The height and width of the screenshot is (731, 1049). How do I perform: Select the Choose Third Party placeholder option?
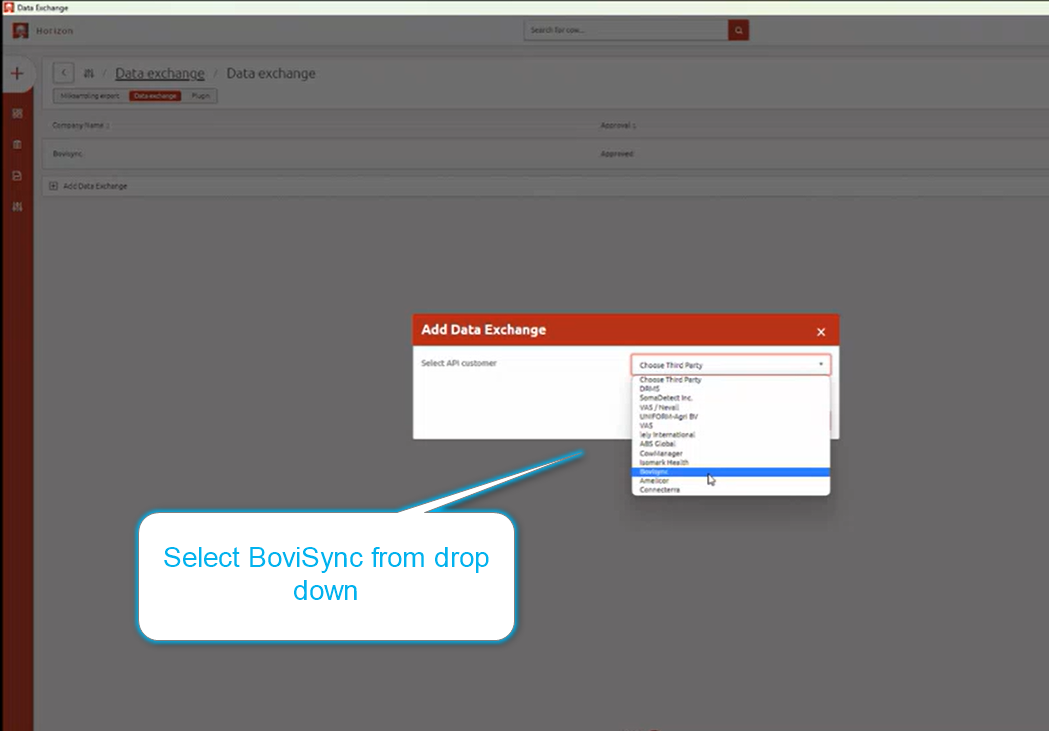(731, 380)
